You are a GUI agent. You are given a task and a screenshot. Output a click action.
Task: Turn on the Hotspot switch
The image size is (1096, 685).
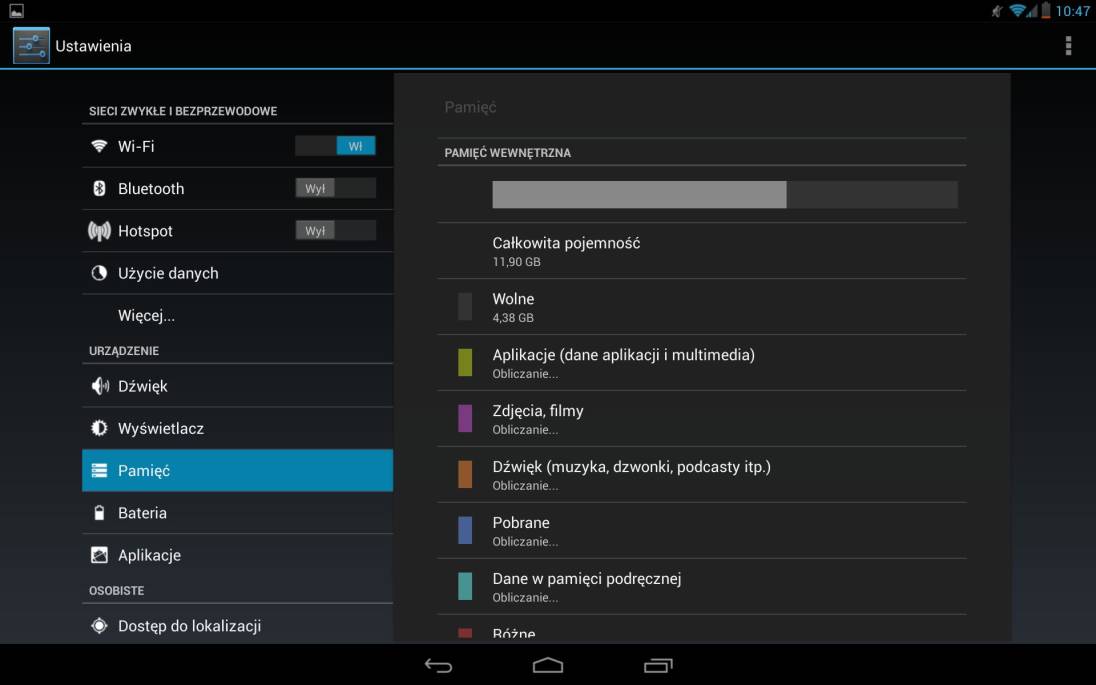336,231
